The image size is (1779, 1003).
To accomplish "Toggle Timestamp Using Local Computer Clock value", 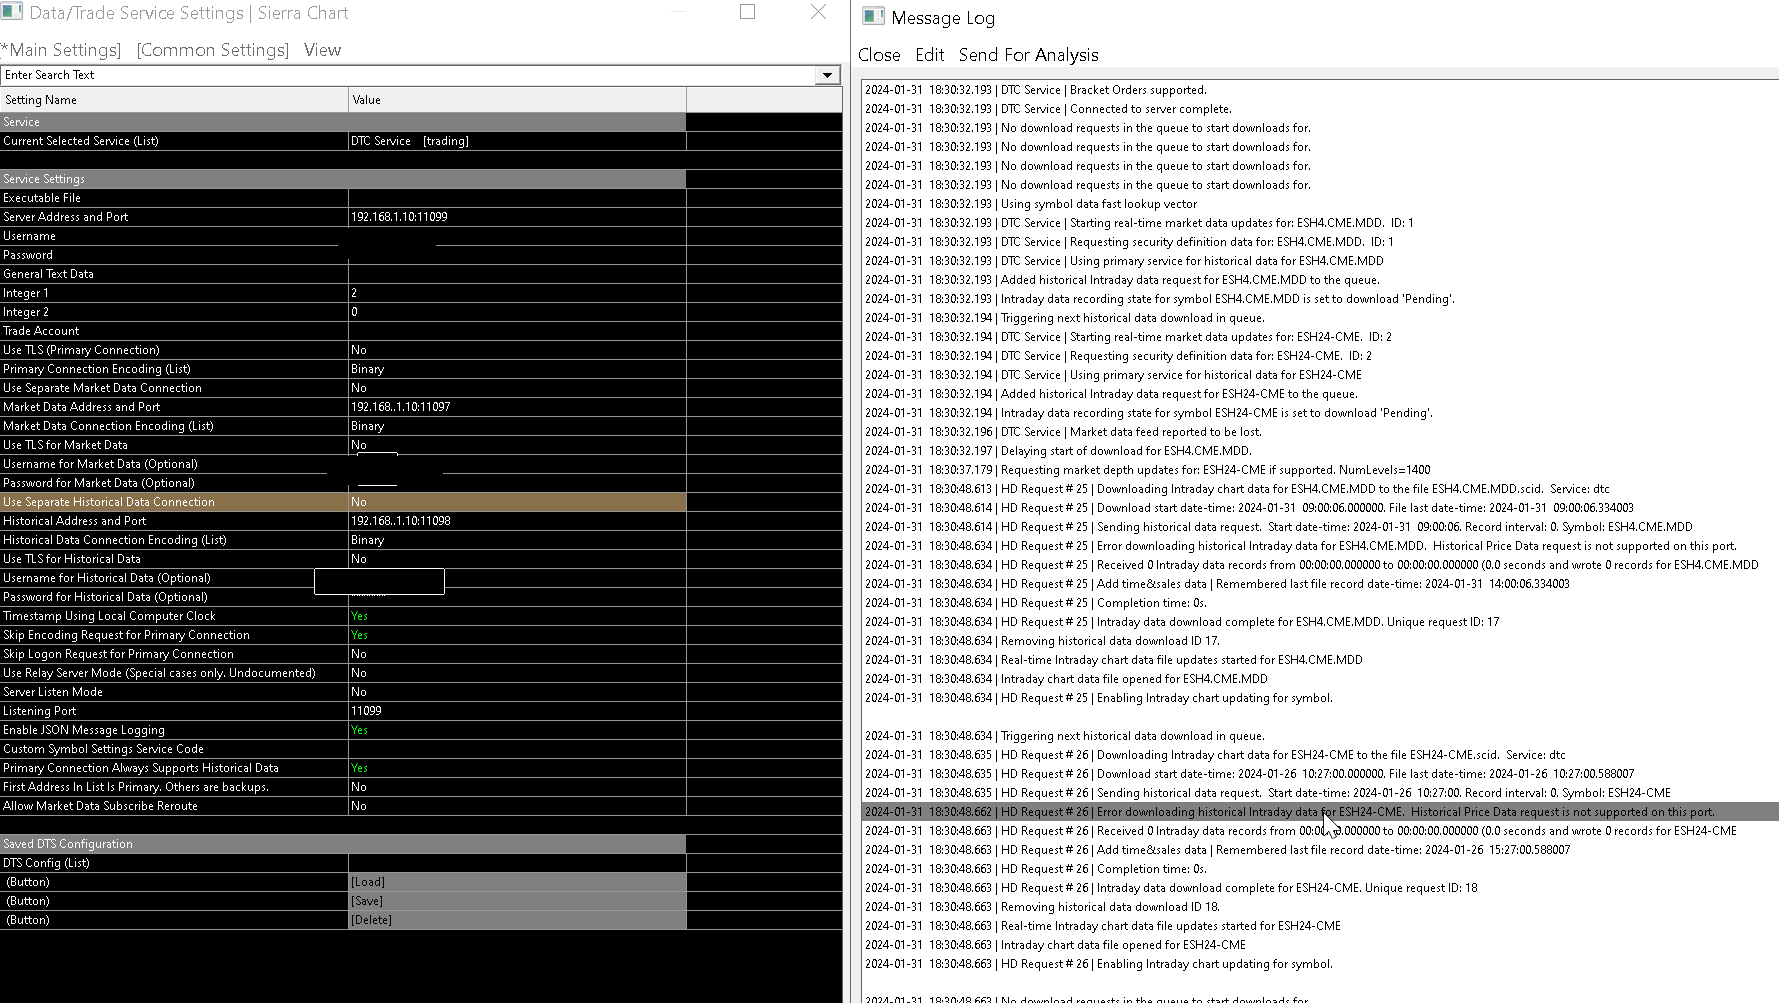I will pos(517,616).
